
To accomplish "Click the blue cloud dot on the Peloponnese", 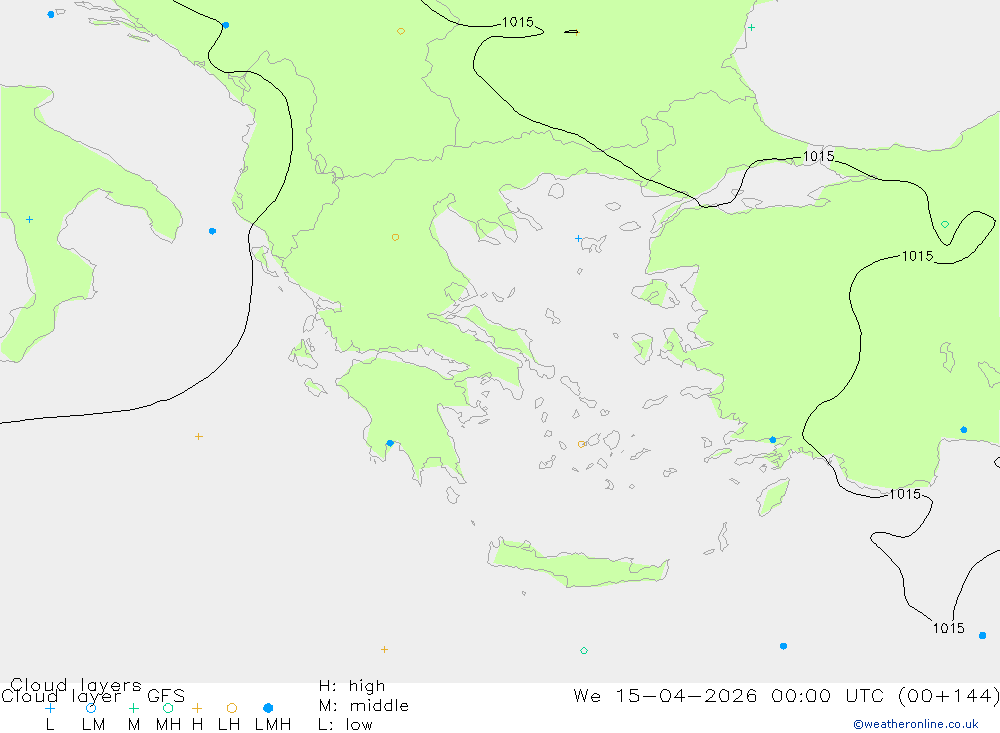I will click(x=390, y=443).
